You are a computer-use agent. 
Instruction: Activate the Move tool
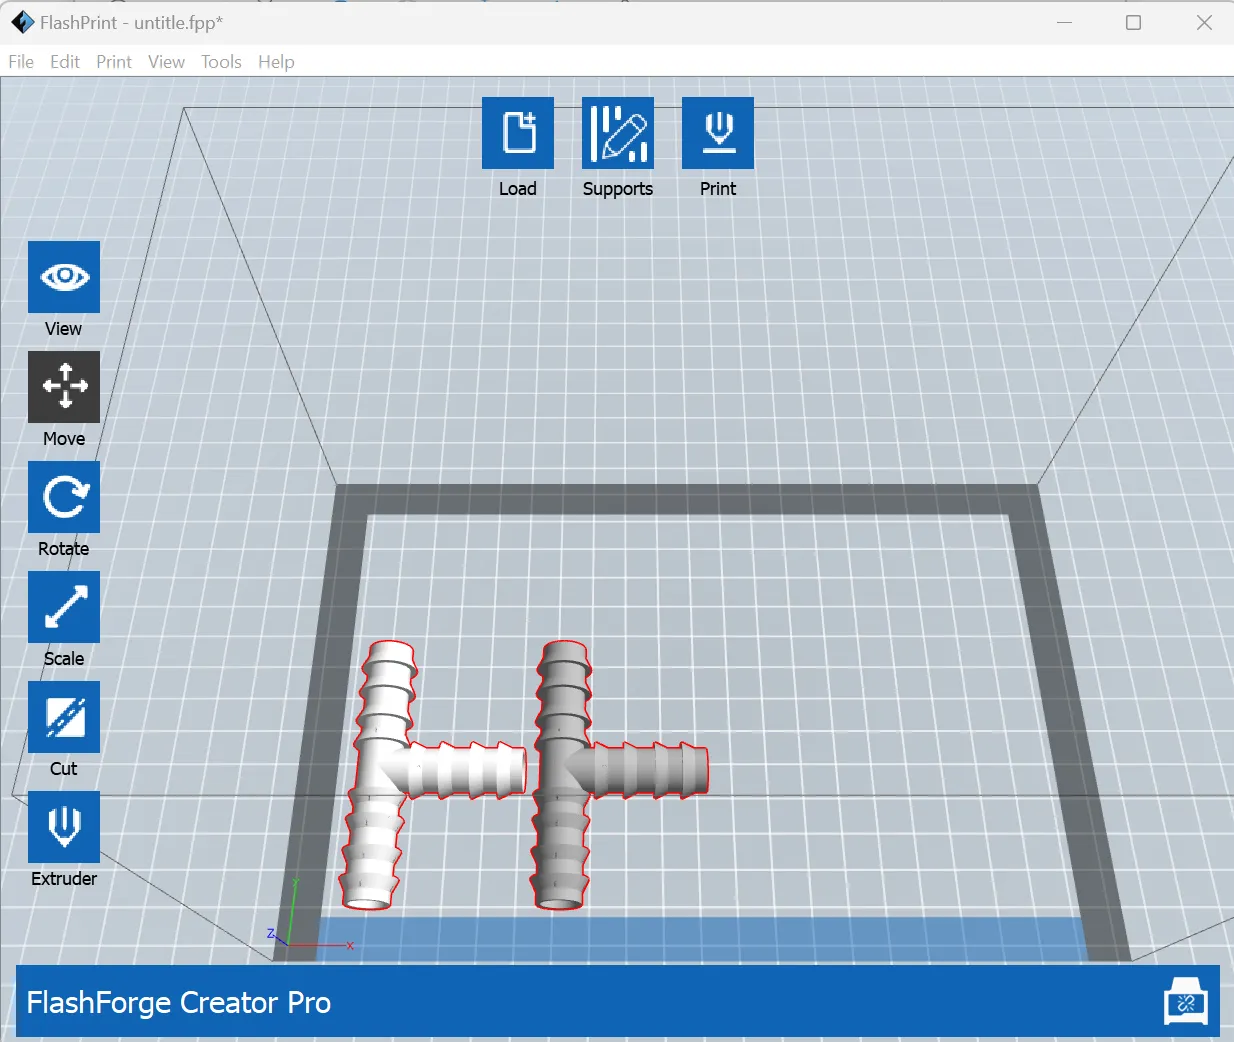pyautogui.click(x=64, y=387)
